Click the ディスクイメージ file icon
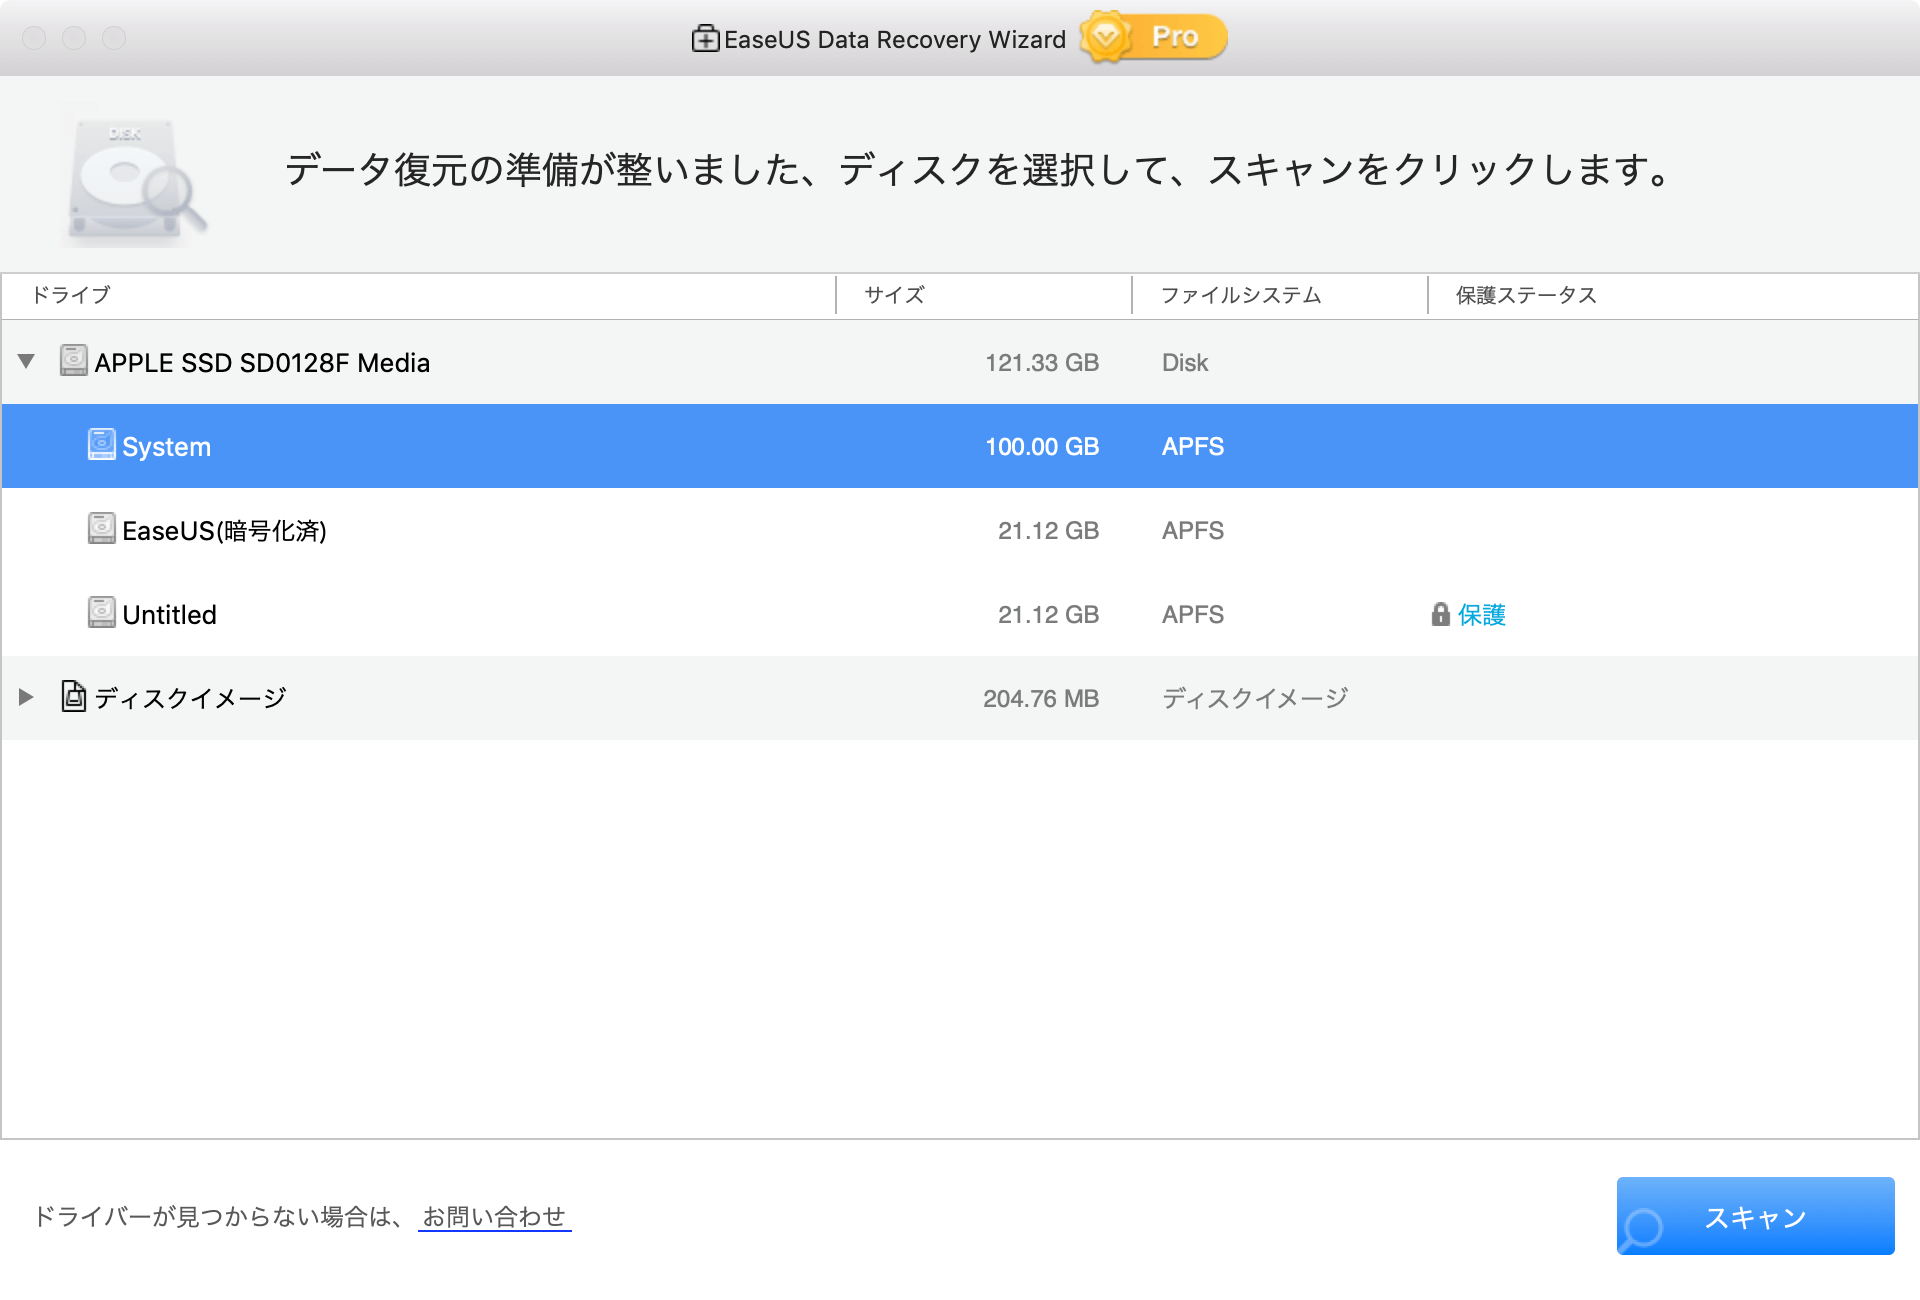 73,696
